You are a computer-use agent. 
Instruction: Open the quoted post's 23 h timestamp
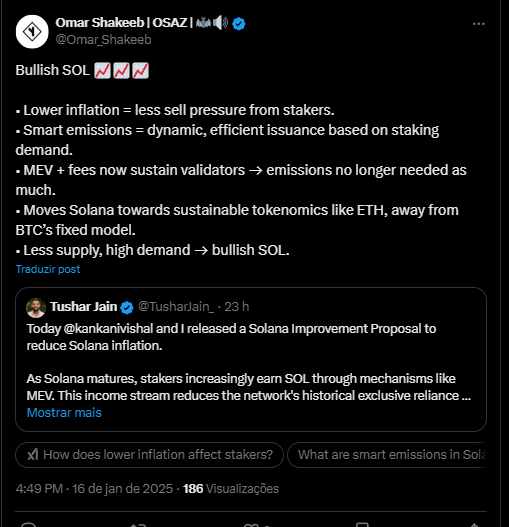point(237,307)
